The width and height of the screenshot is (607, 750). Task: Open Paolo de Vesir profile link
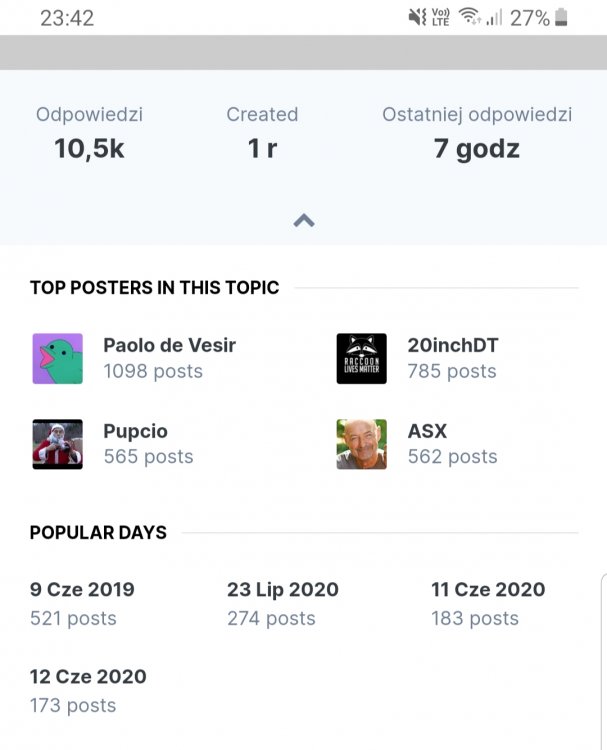coord(169,346)
